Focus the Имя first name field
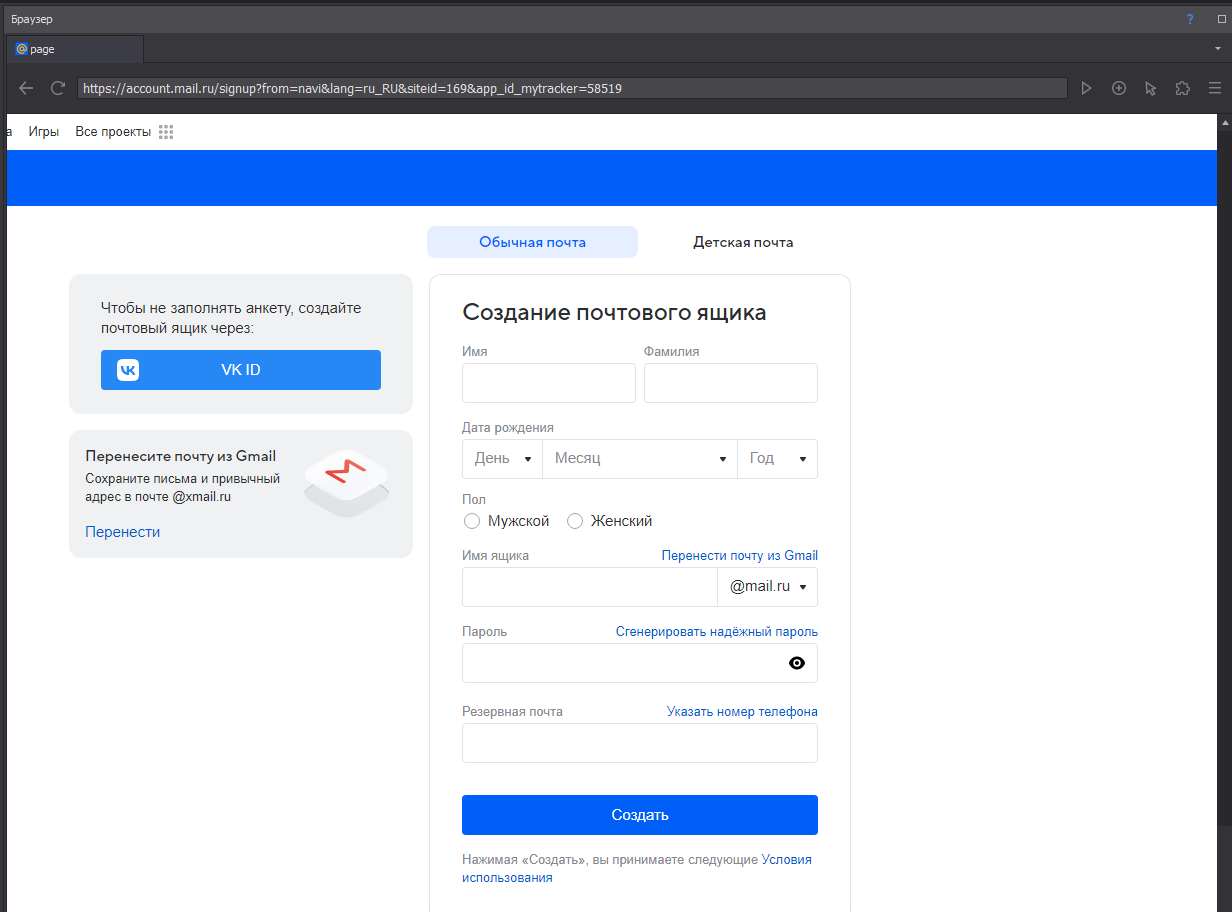This screenshot has height=912, width=1232. coord(549,383)
